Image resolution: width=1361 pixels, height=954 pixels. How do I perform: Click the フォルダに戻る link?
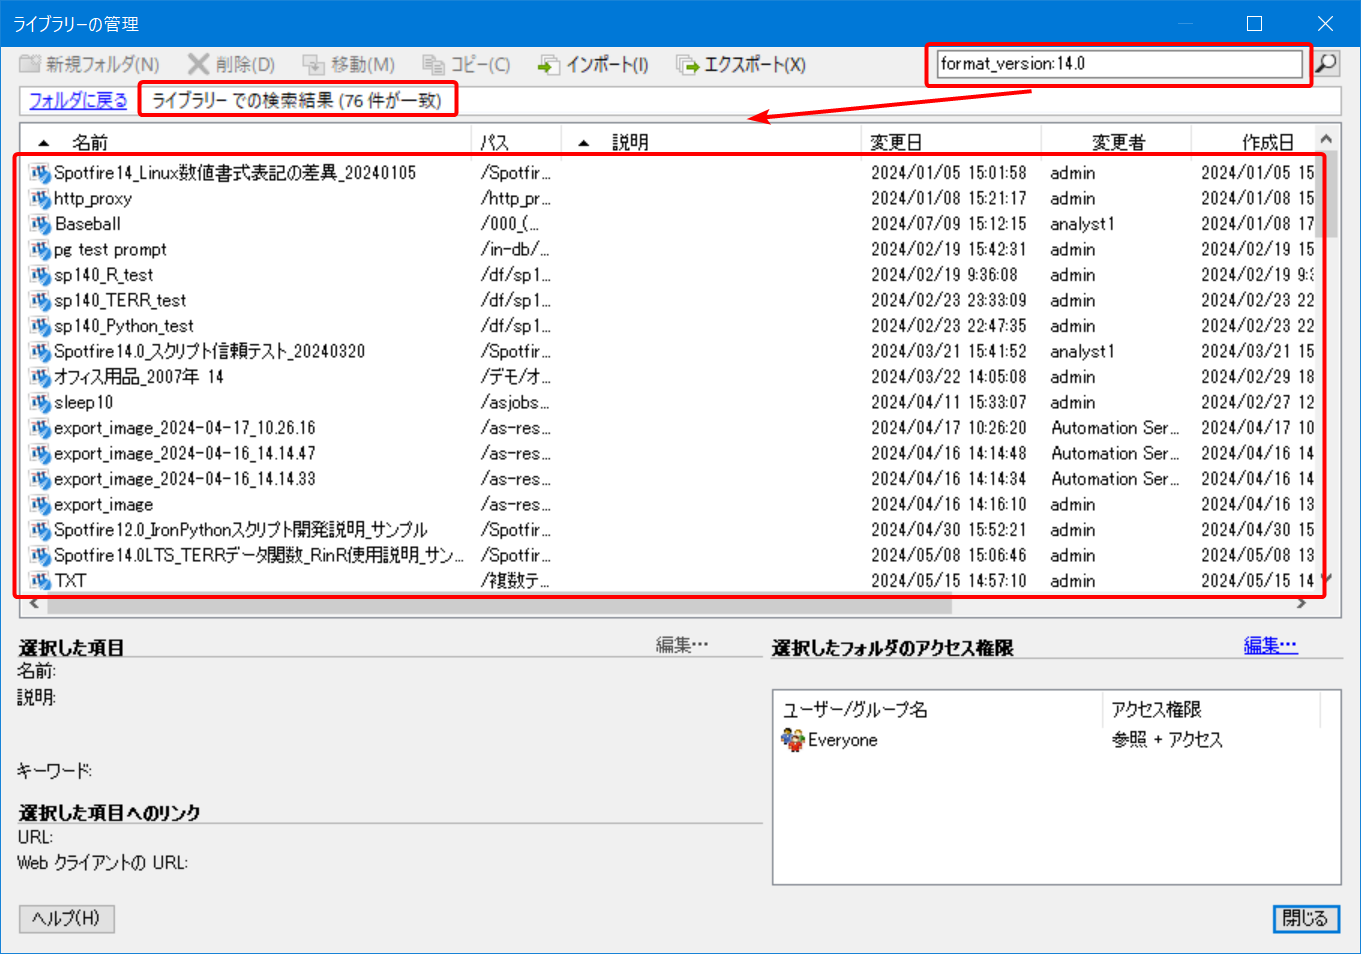(x=78, y=100)
